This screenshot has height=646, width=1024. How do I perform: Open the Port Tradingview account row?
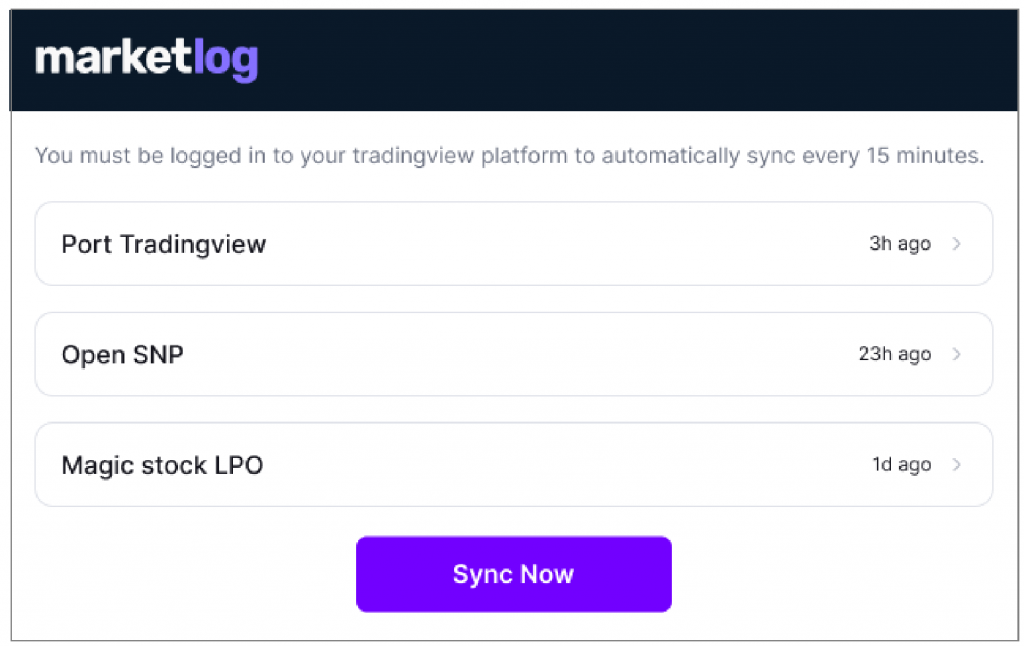513,244
